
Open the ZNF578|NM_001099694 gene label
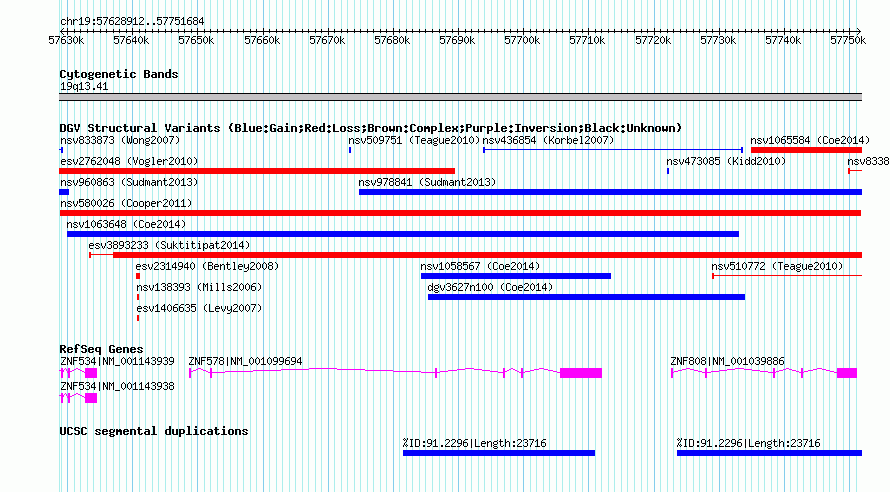click(245, 361)
